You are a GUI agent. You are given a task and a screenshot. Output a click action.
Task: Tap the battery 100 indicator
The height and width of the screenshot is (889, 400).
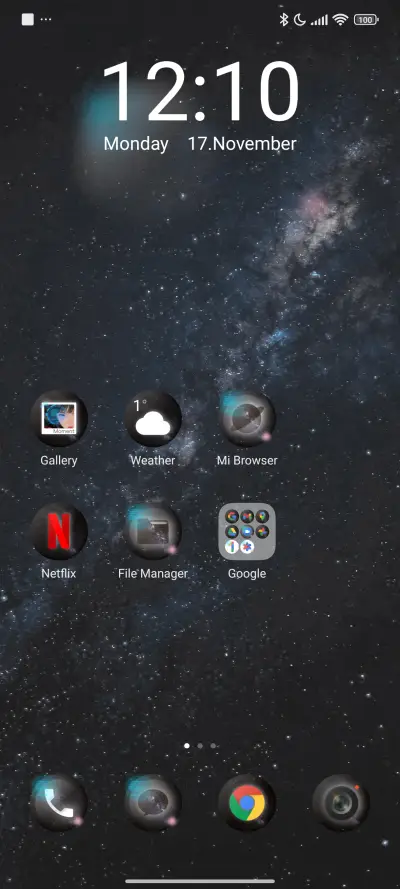point(366,20)
